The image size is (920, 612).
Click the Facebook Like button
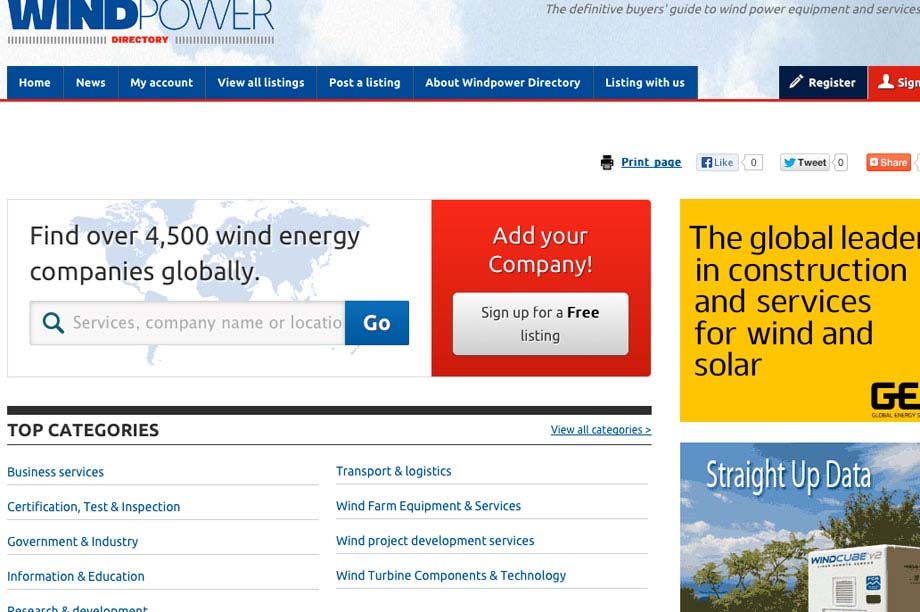click(717, 163)
